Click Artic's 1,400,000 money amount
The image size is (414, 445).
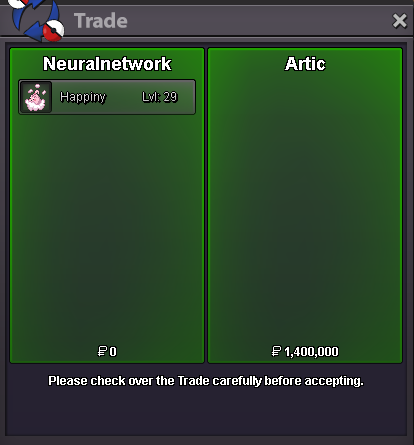click(x=311, y=352)
